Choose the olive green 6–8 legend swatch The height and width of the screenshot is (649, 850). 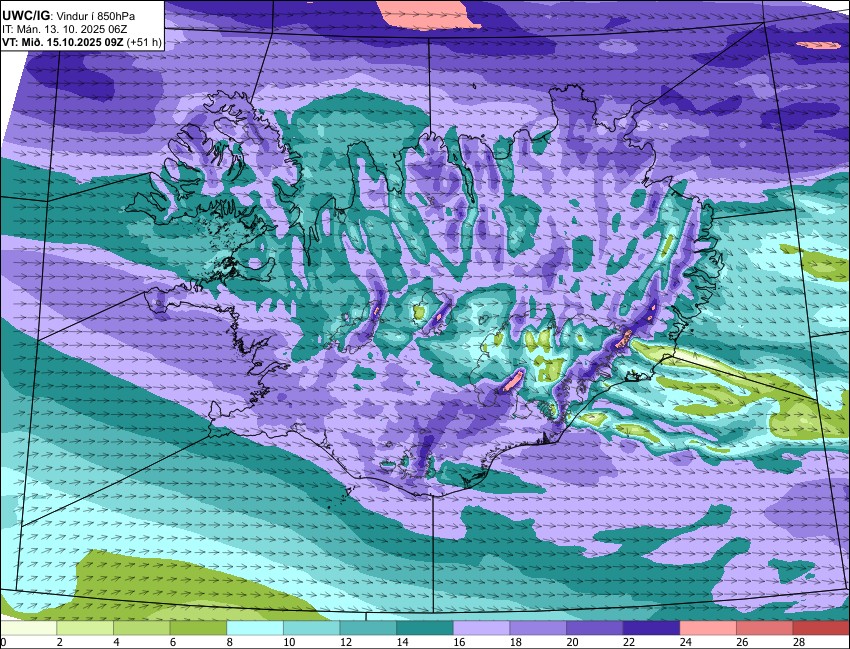pos(198,628)
